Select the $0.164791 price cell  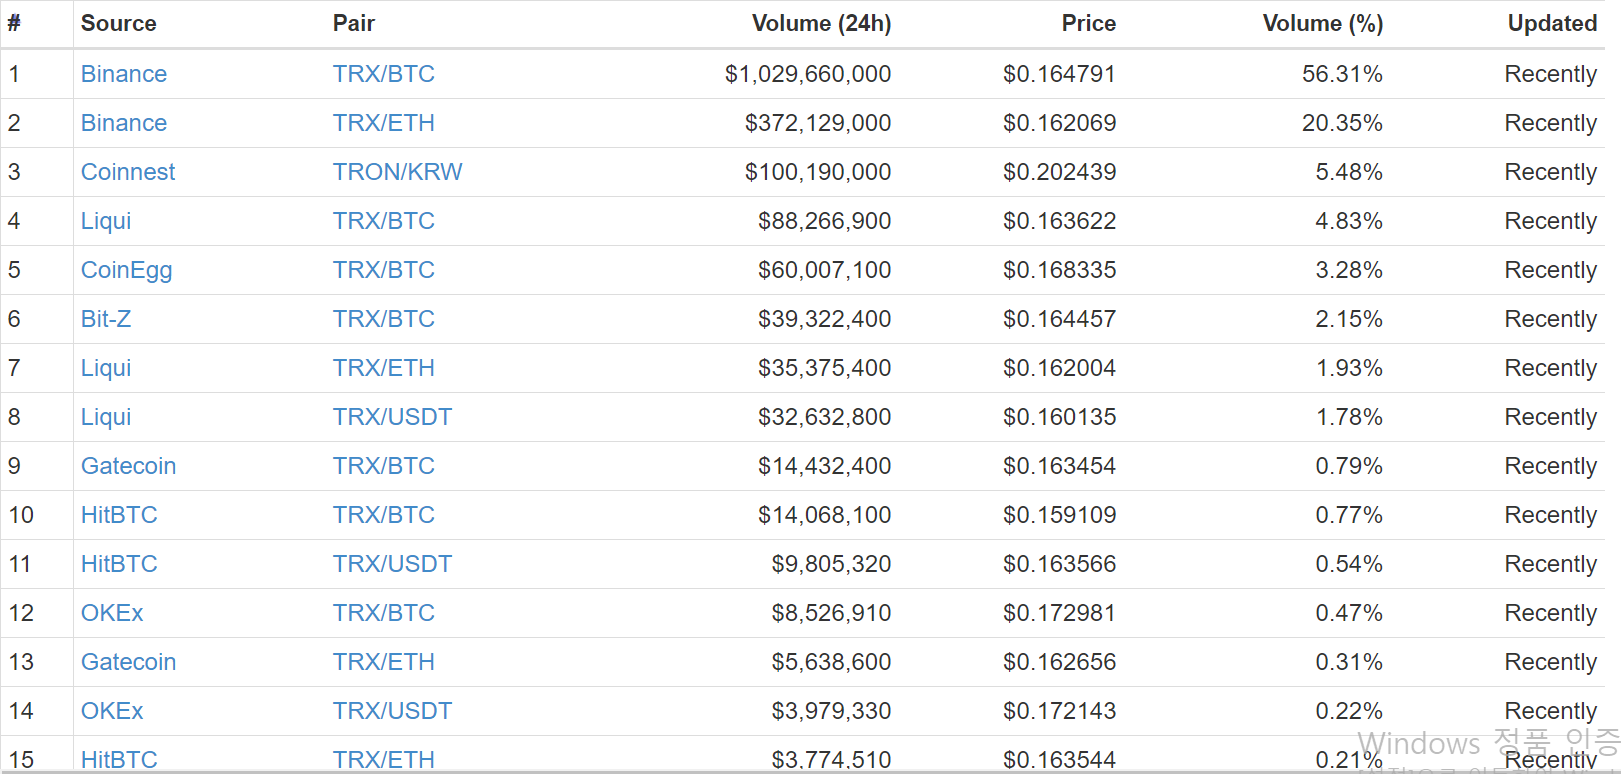[1060, 74]
